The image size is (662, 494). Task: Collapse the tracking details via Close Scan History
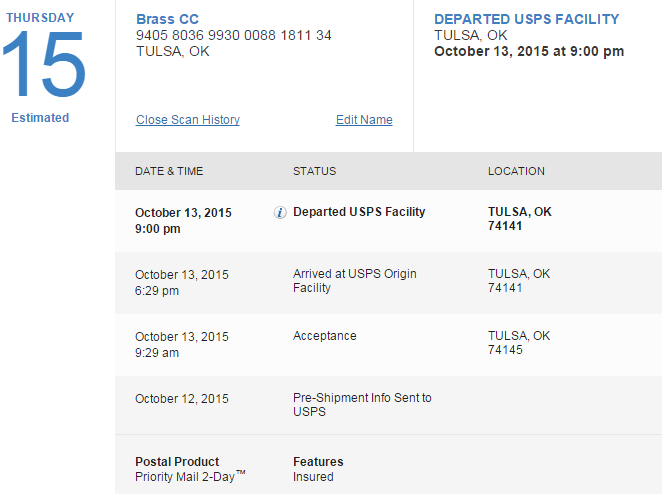click(188, 120)
